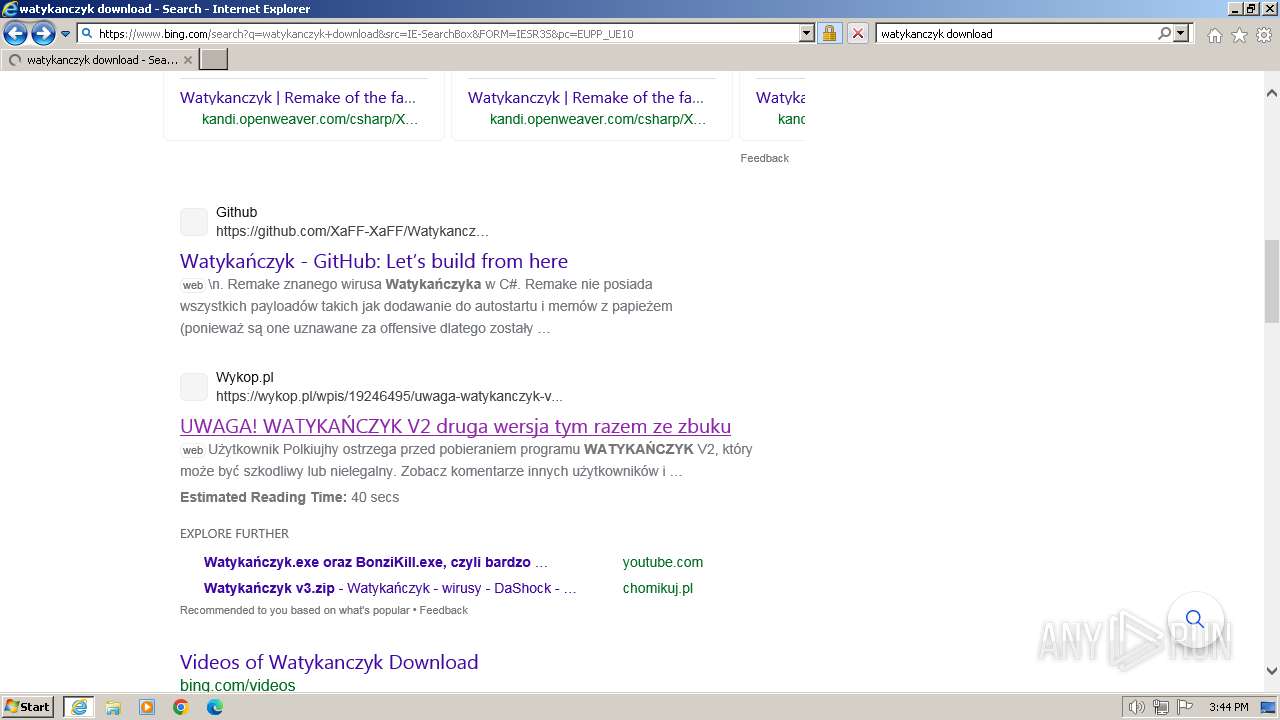Click the Action Center flag icon
The width and height of the screenshot is (1280, 720).
[1185, 707]
